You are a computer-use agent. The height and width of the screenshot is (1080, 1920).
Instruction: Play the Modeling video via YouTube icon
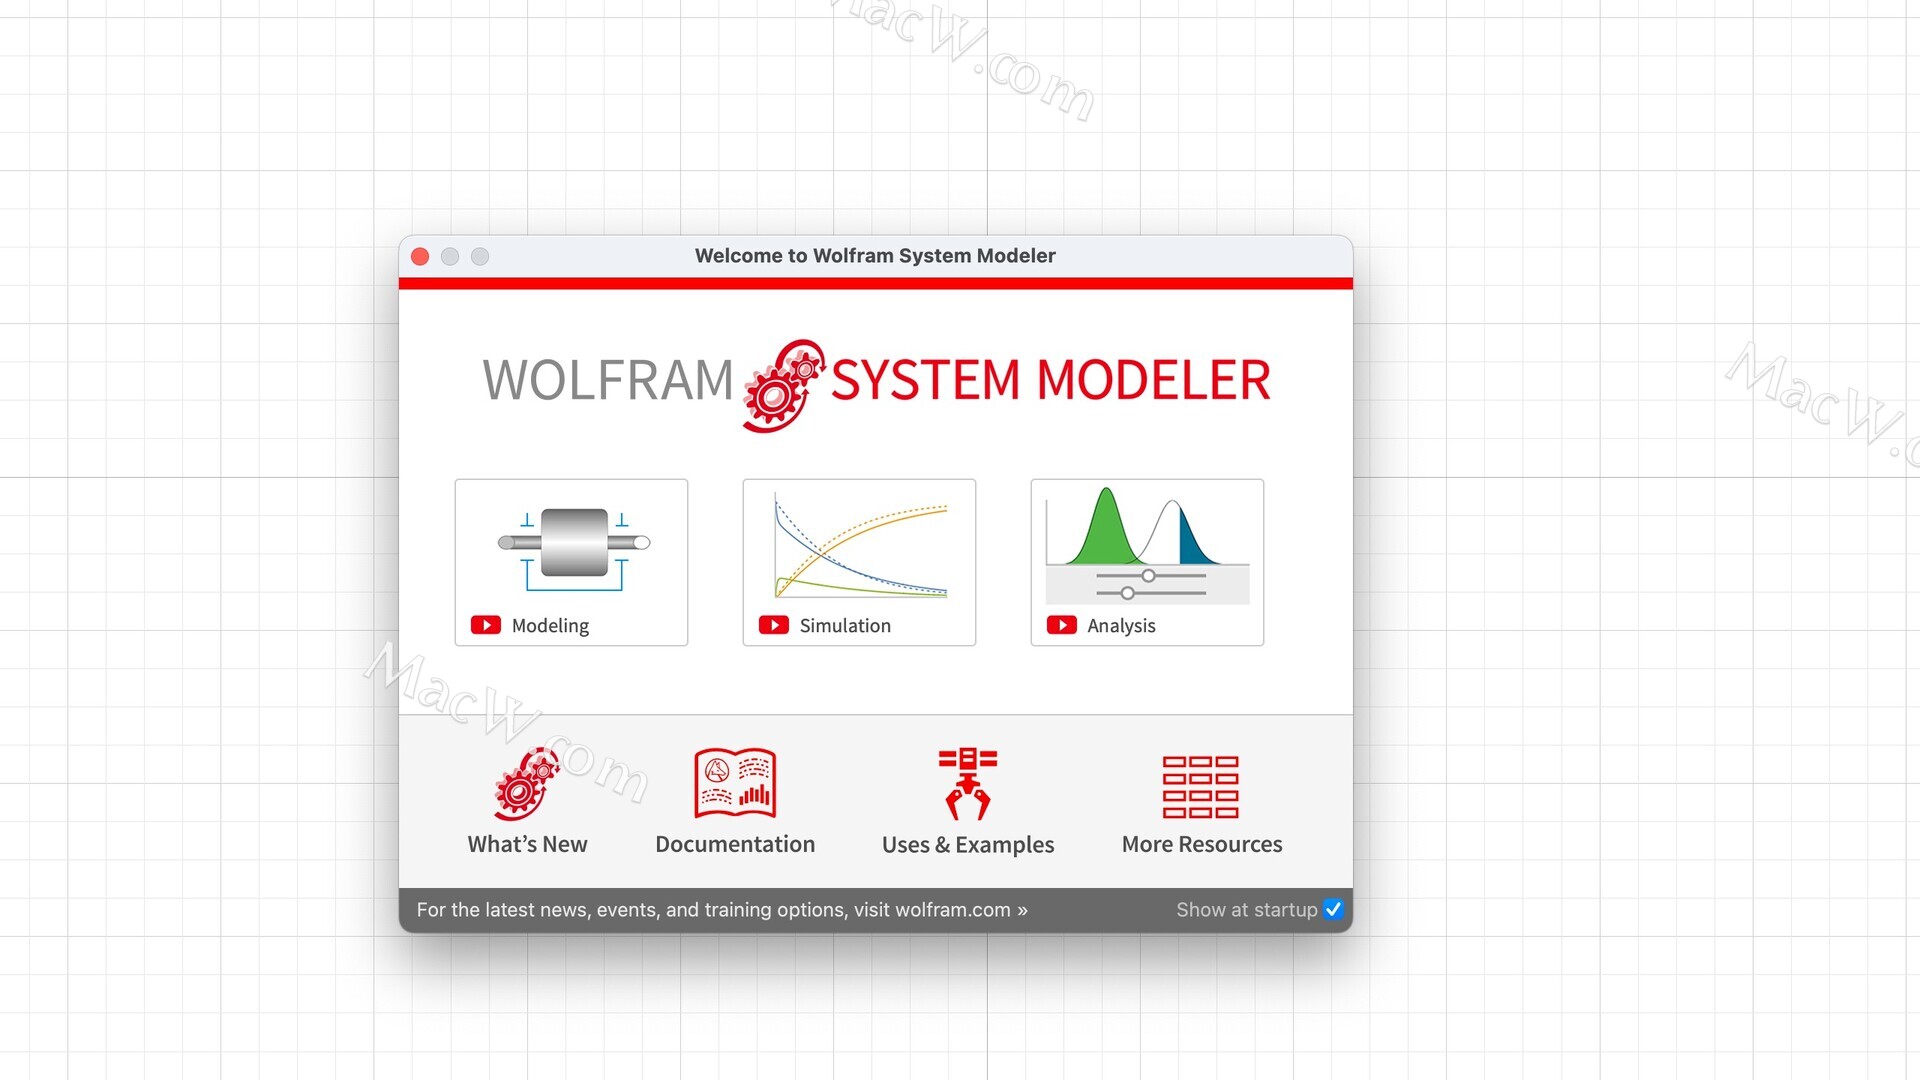pyautogui.click(x=486, y=625)
